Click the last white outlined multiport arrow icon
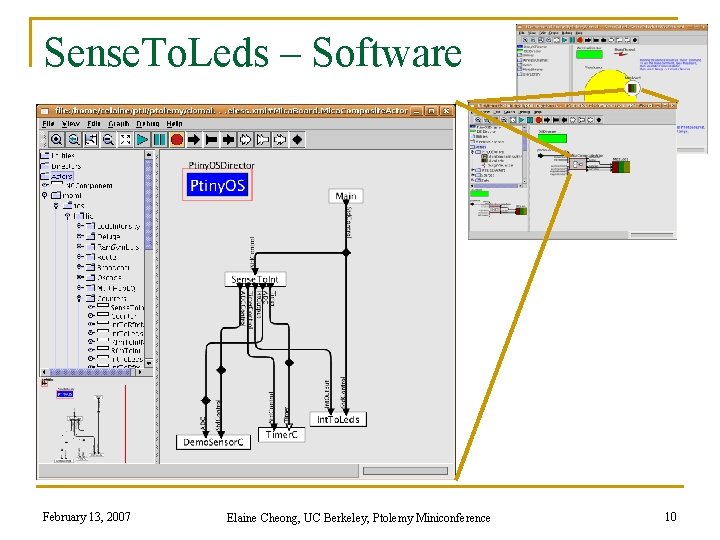720x540 pixels. (x=280, y=139)
